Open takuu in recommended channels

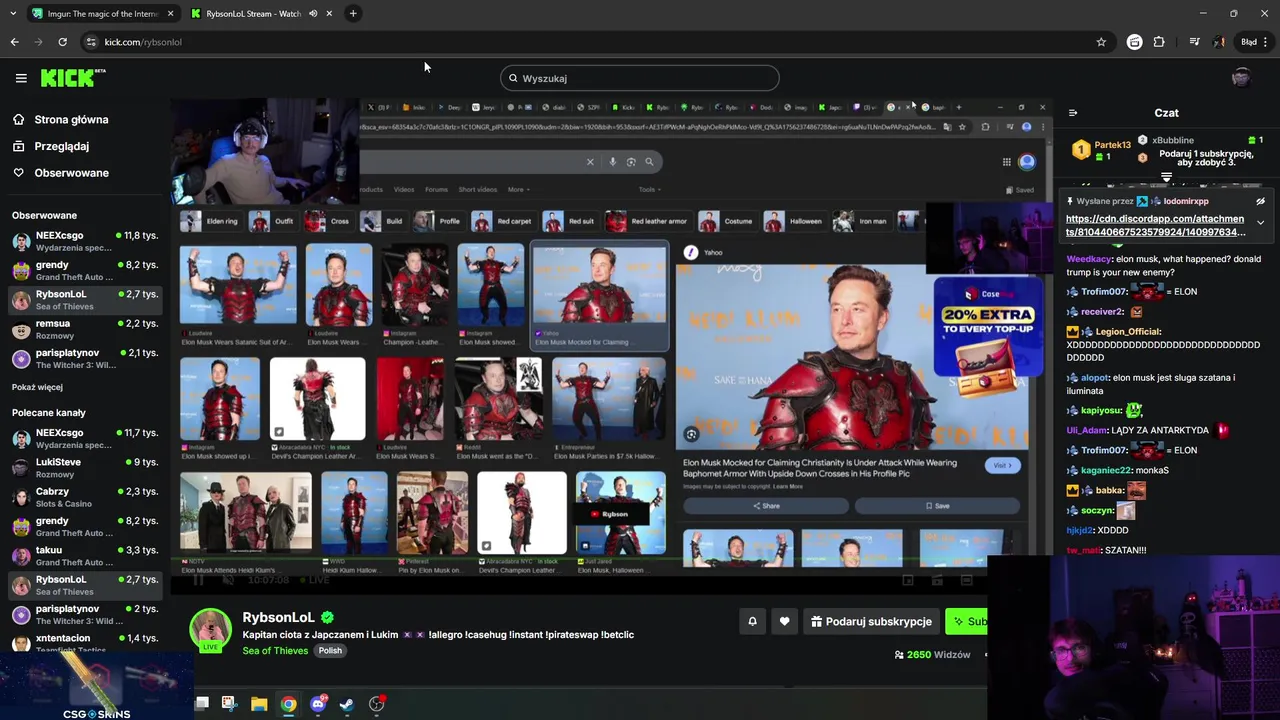[84, 556]
